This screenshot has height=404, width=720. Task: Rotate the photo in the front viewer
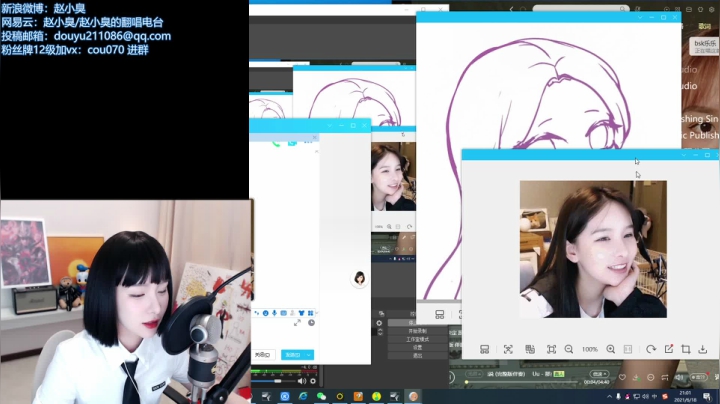tap(651, 349)
